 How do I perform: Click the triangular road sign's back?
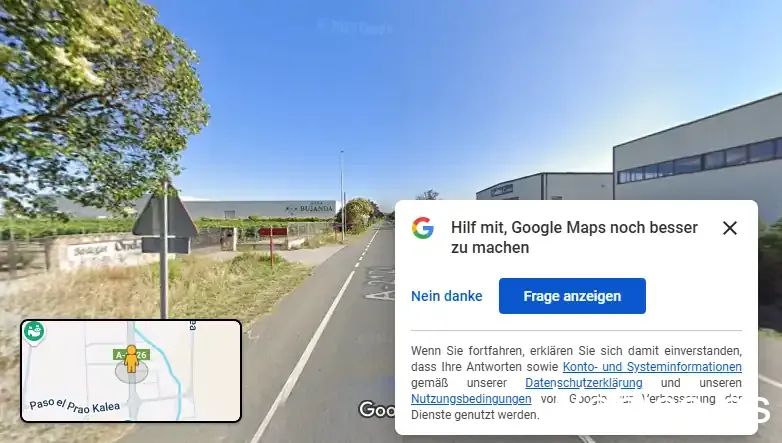tap(165, 215)
